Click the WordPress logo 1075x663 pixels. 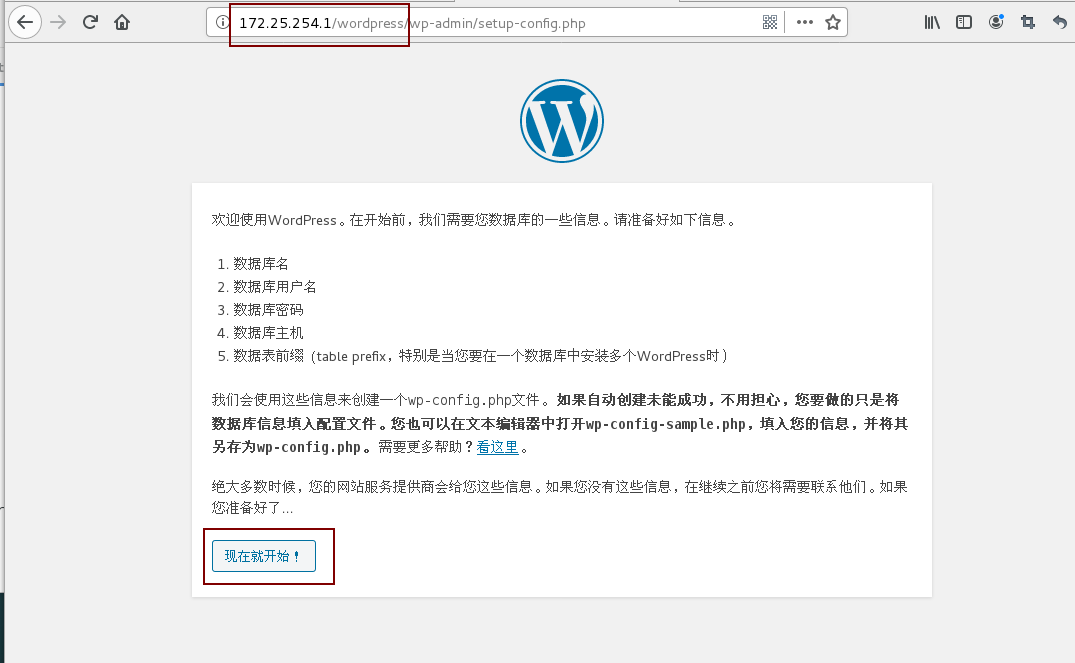coord(561,121)
